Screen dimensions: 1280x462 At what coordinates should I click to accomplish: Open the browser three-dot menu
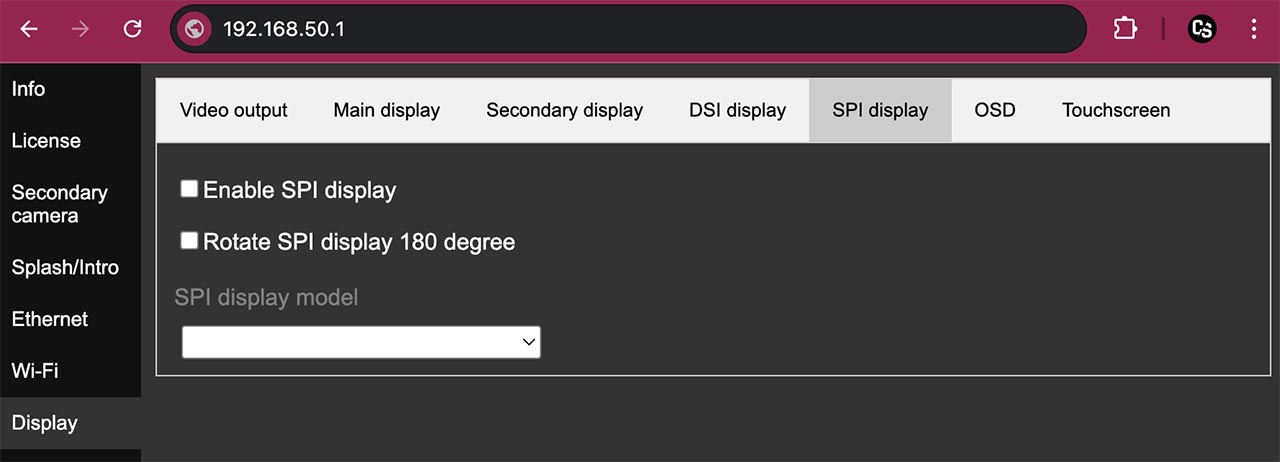point(1254,29)
